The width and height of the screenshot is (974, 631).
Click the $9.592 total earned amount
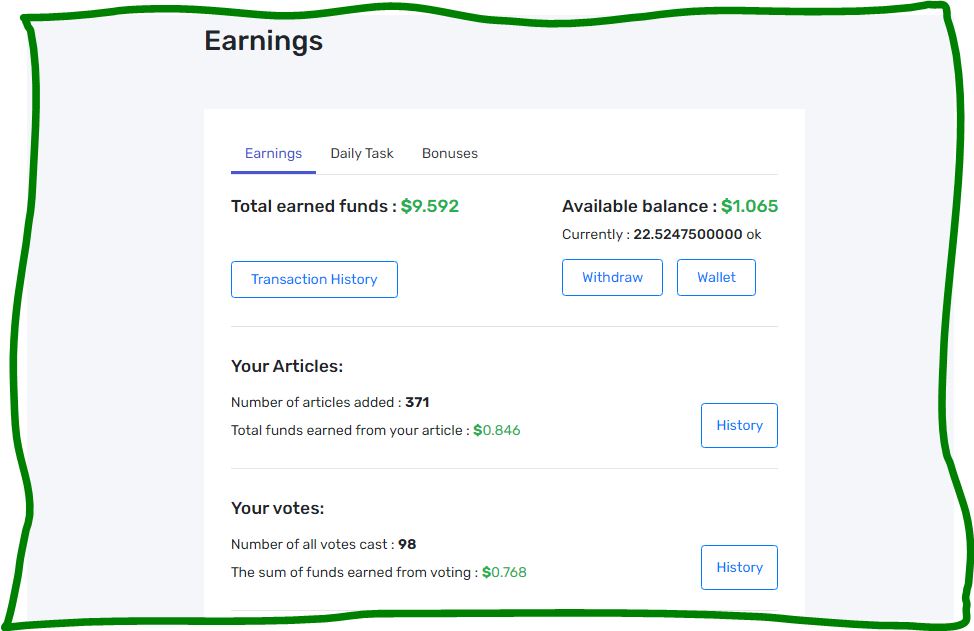pos(430,206)
